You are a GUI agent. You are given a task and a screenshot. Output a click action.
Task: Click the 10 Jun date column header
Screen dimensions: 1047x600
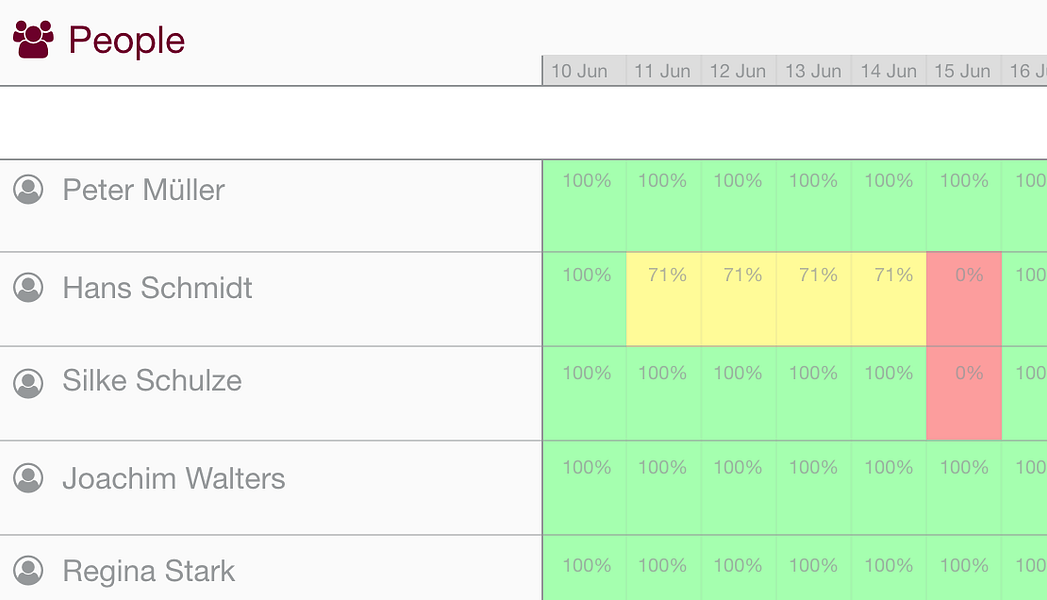click(x=579, y=71)
